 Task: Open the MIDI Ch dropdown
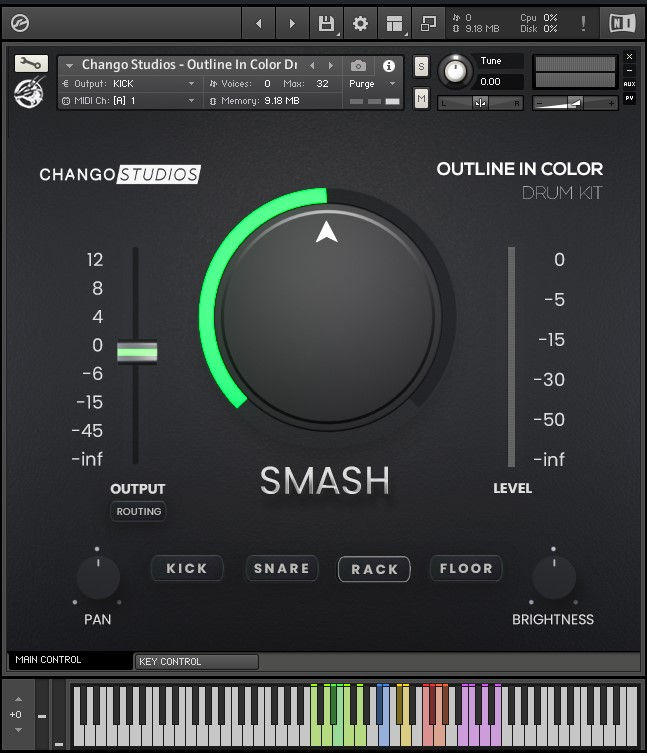coord(129,101)
